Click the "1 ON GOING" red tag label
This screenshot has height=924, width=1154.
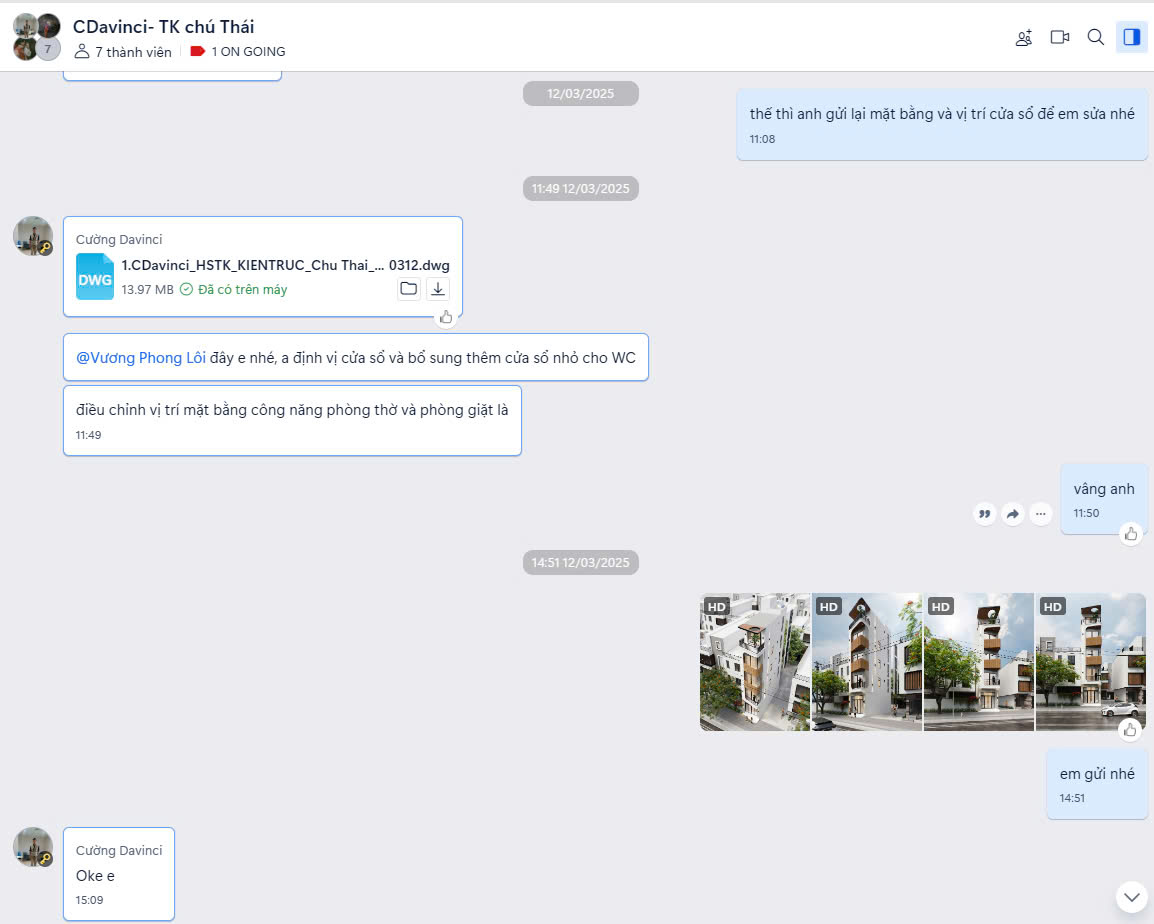(238, 52)
